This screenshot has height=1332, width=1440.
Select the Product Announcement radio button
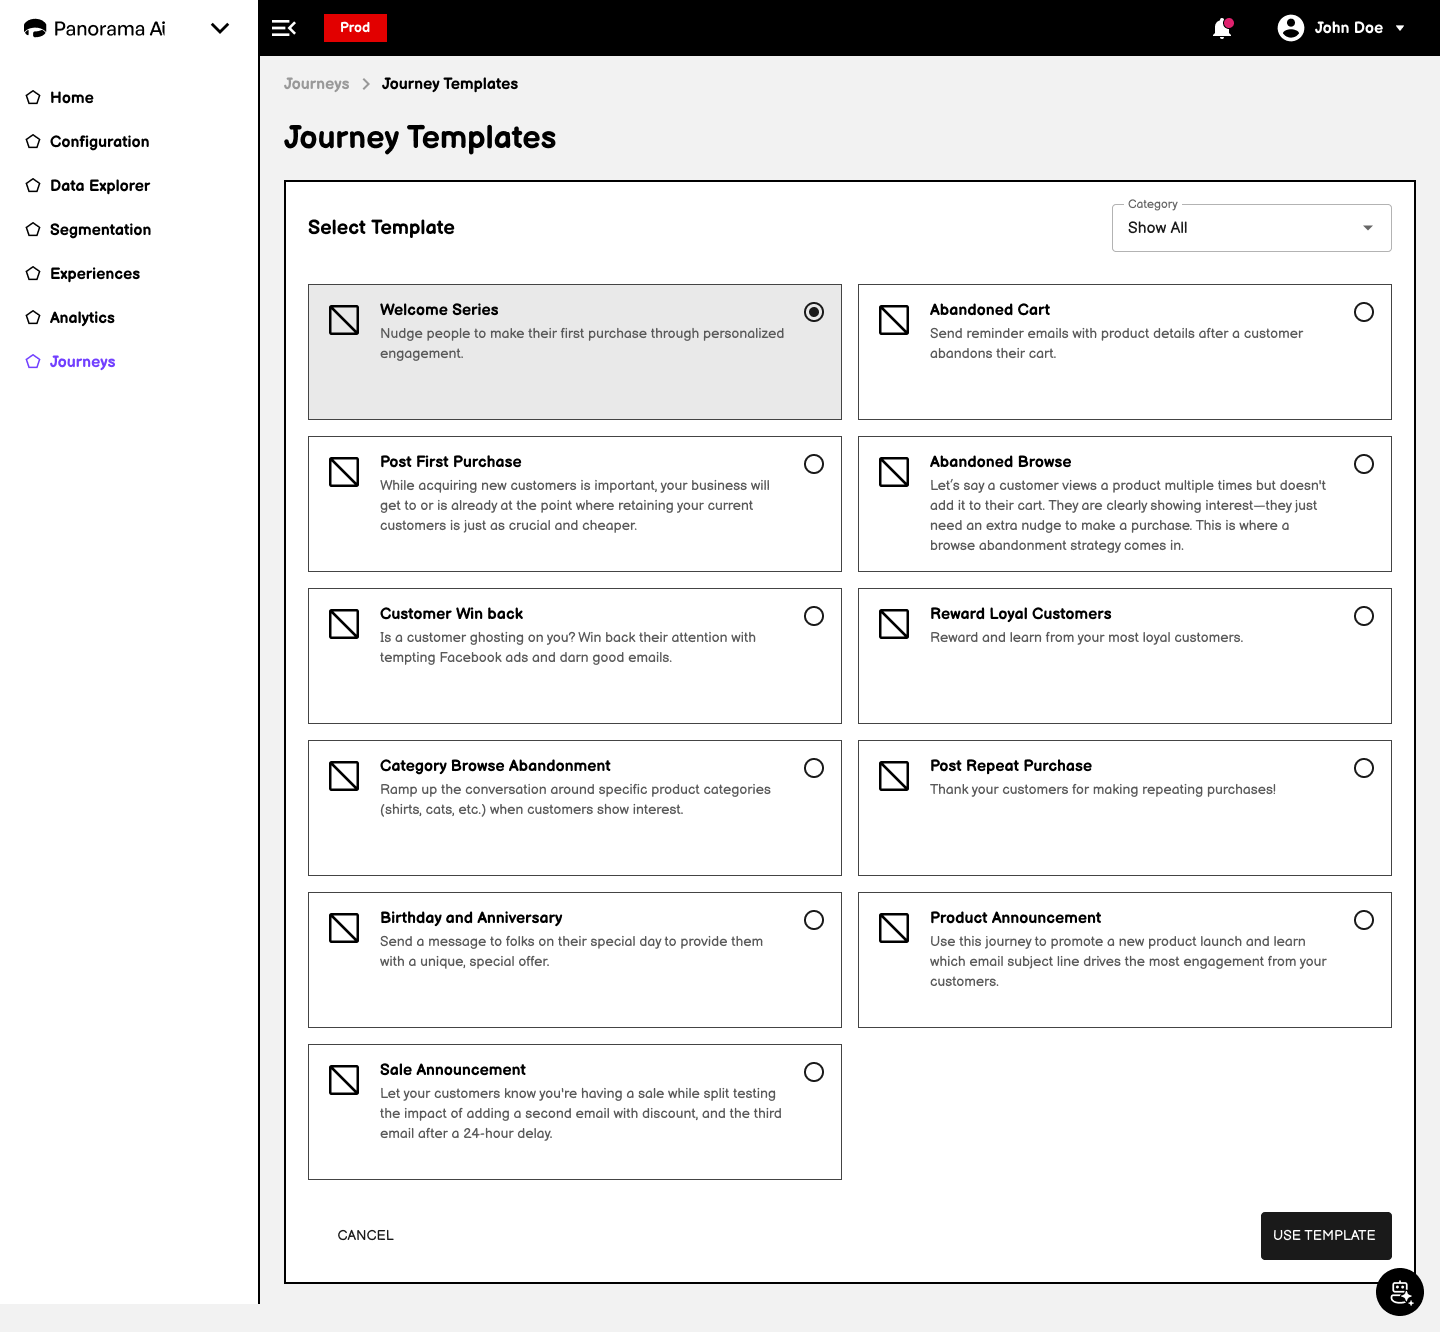click(1364, 920)
